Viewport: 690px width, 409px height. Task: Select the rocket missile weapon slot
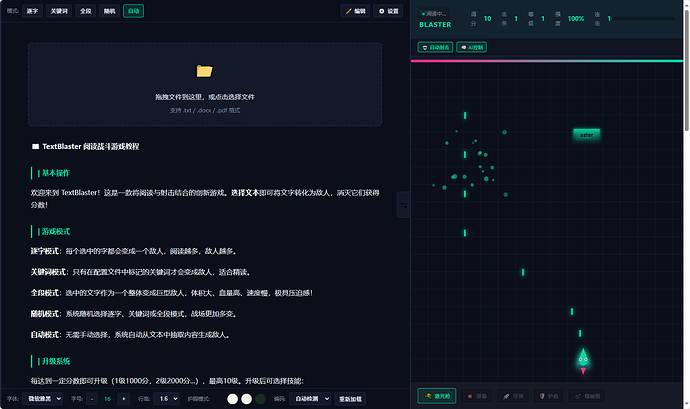[513, 396]
